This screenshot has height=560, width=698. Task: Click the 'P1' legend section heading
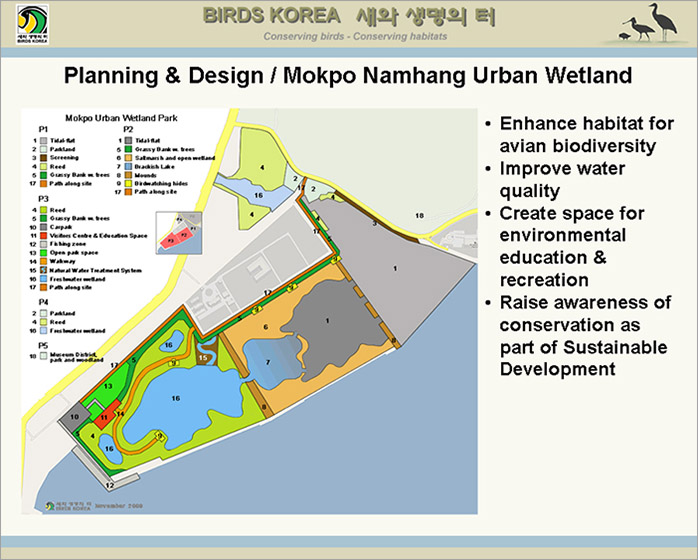(x=43, y=130)
